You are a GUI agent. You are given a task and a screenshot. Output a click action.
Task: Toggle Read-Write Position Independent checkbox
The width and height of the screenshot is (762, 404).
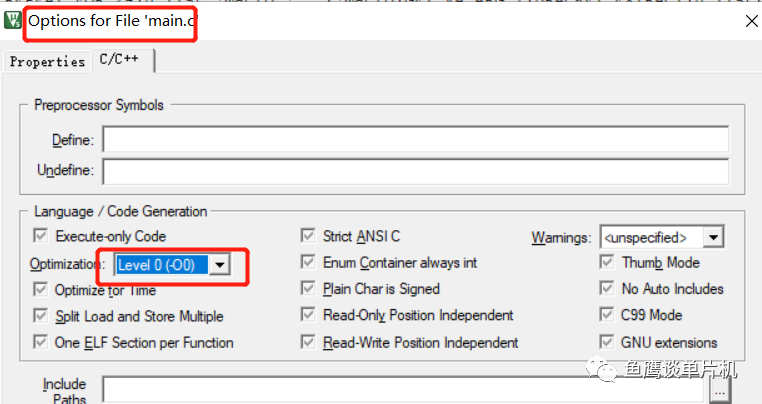click(x=308, y=342)
